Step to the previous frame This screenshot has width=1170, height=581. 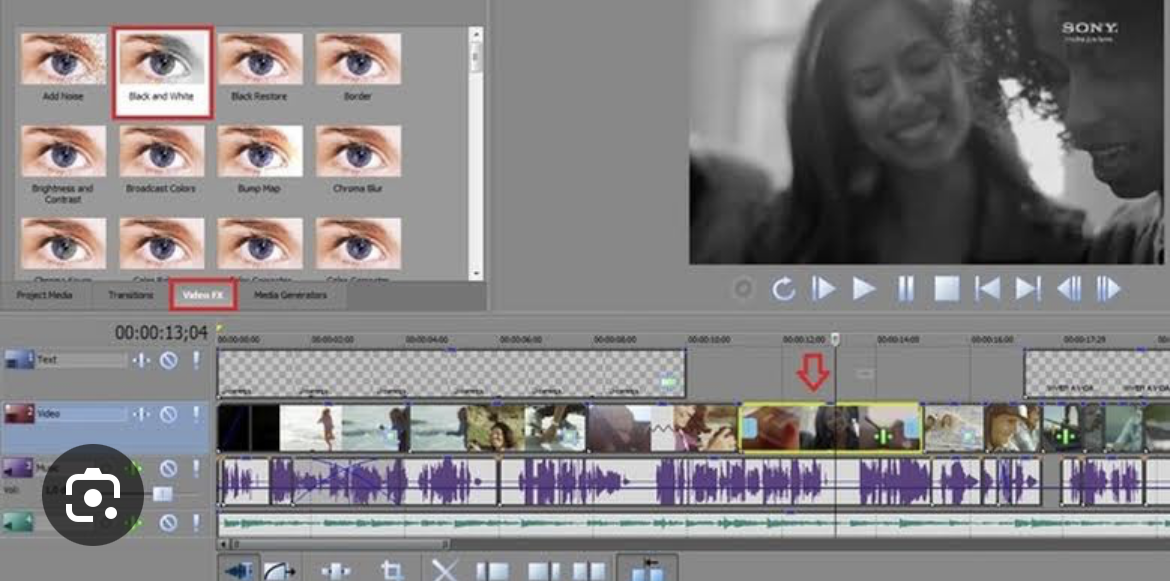[1069, 289]
